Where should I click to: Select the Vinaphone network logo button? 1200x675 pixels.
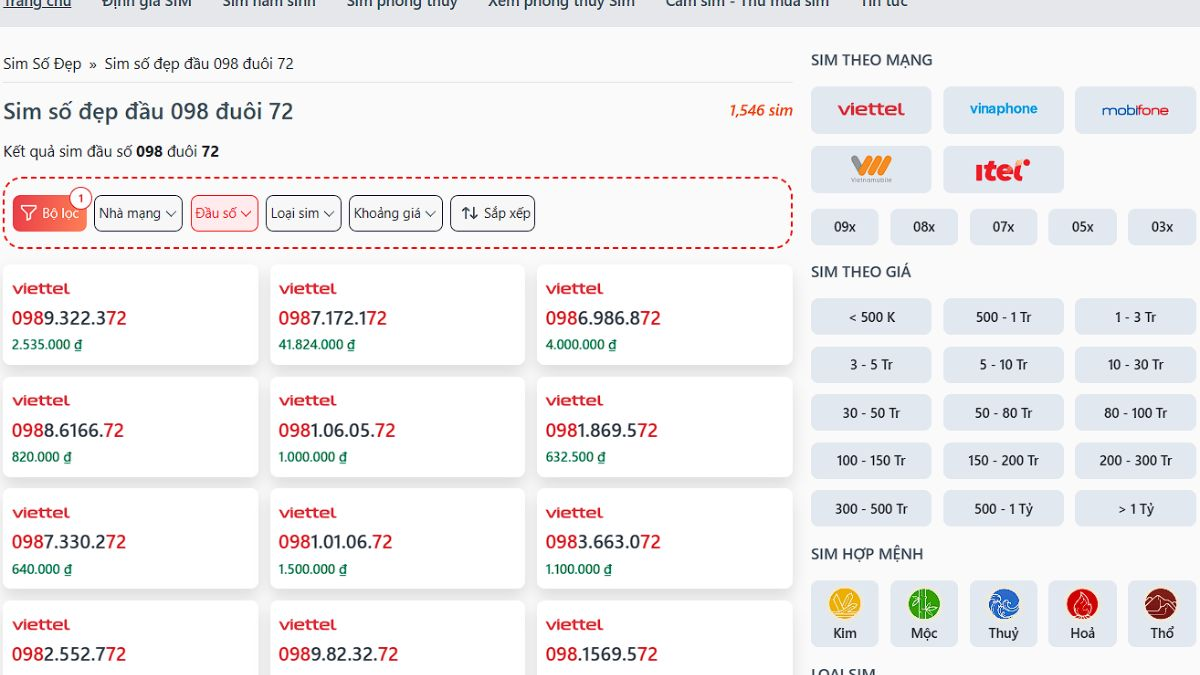[x=1003, y=110]
